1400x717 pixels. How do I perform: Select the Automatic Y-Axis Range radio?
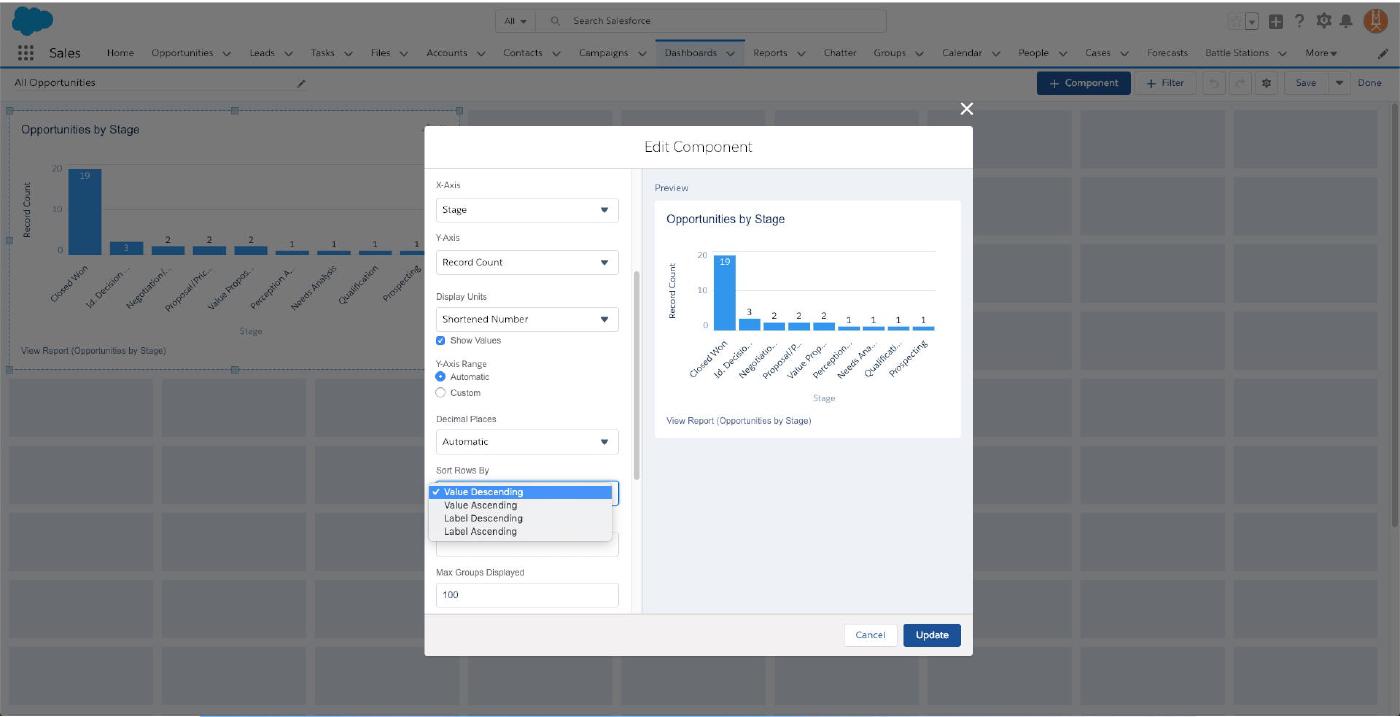(x=441, y=377)
